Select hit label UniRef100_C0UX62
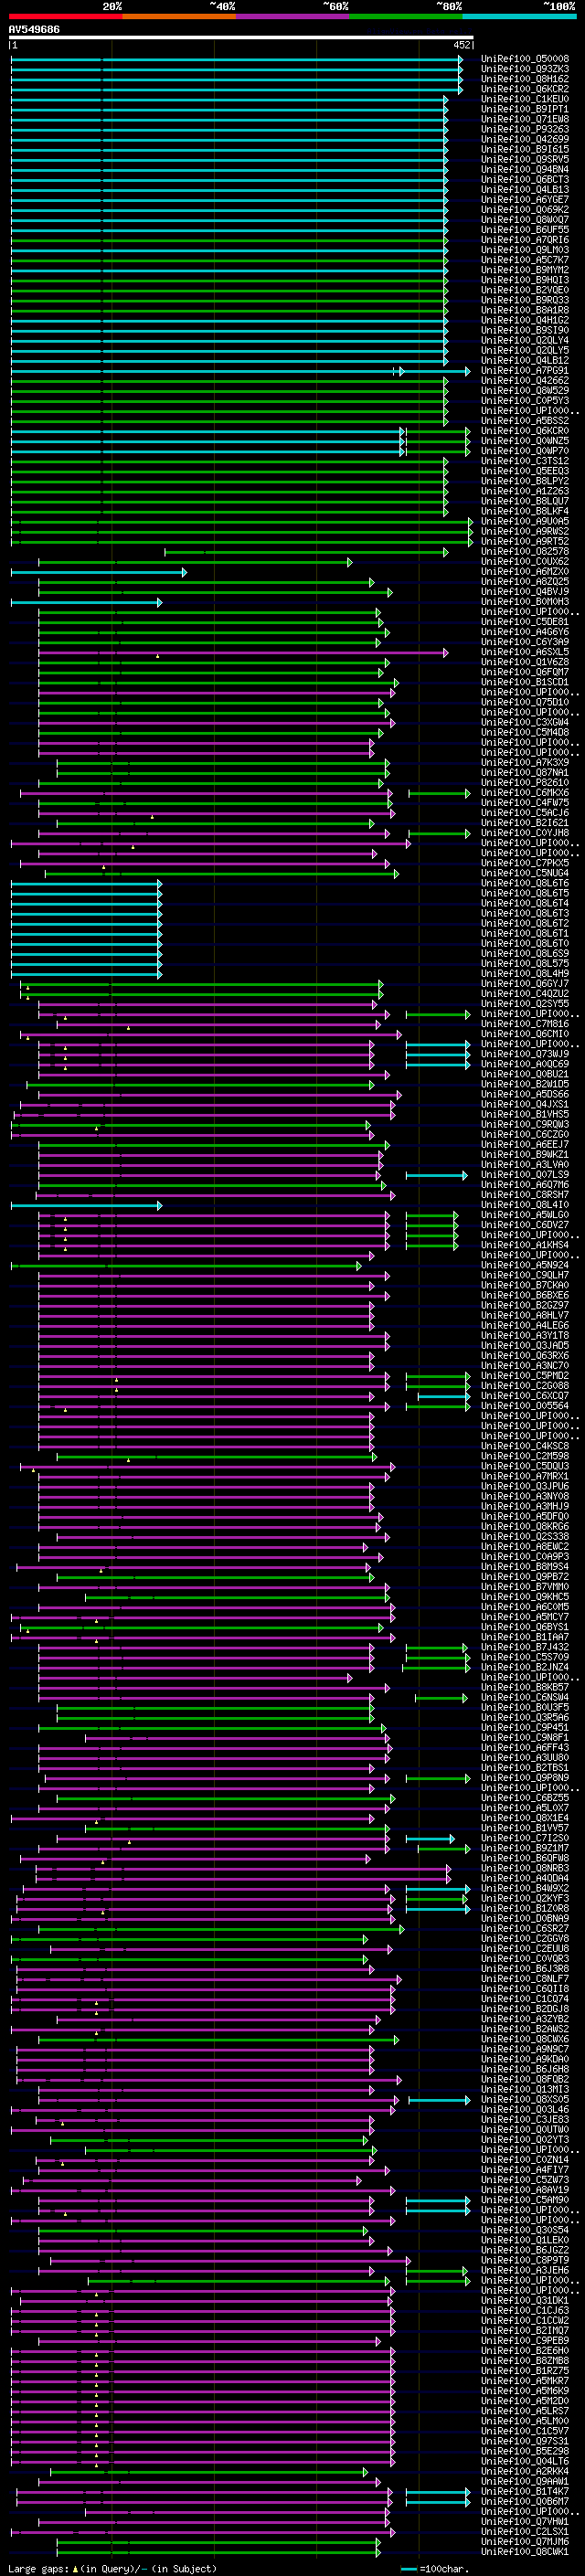The width and height of the screenshot is (585, 2576). 524,562
